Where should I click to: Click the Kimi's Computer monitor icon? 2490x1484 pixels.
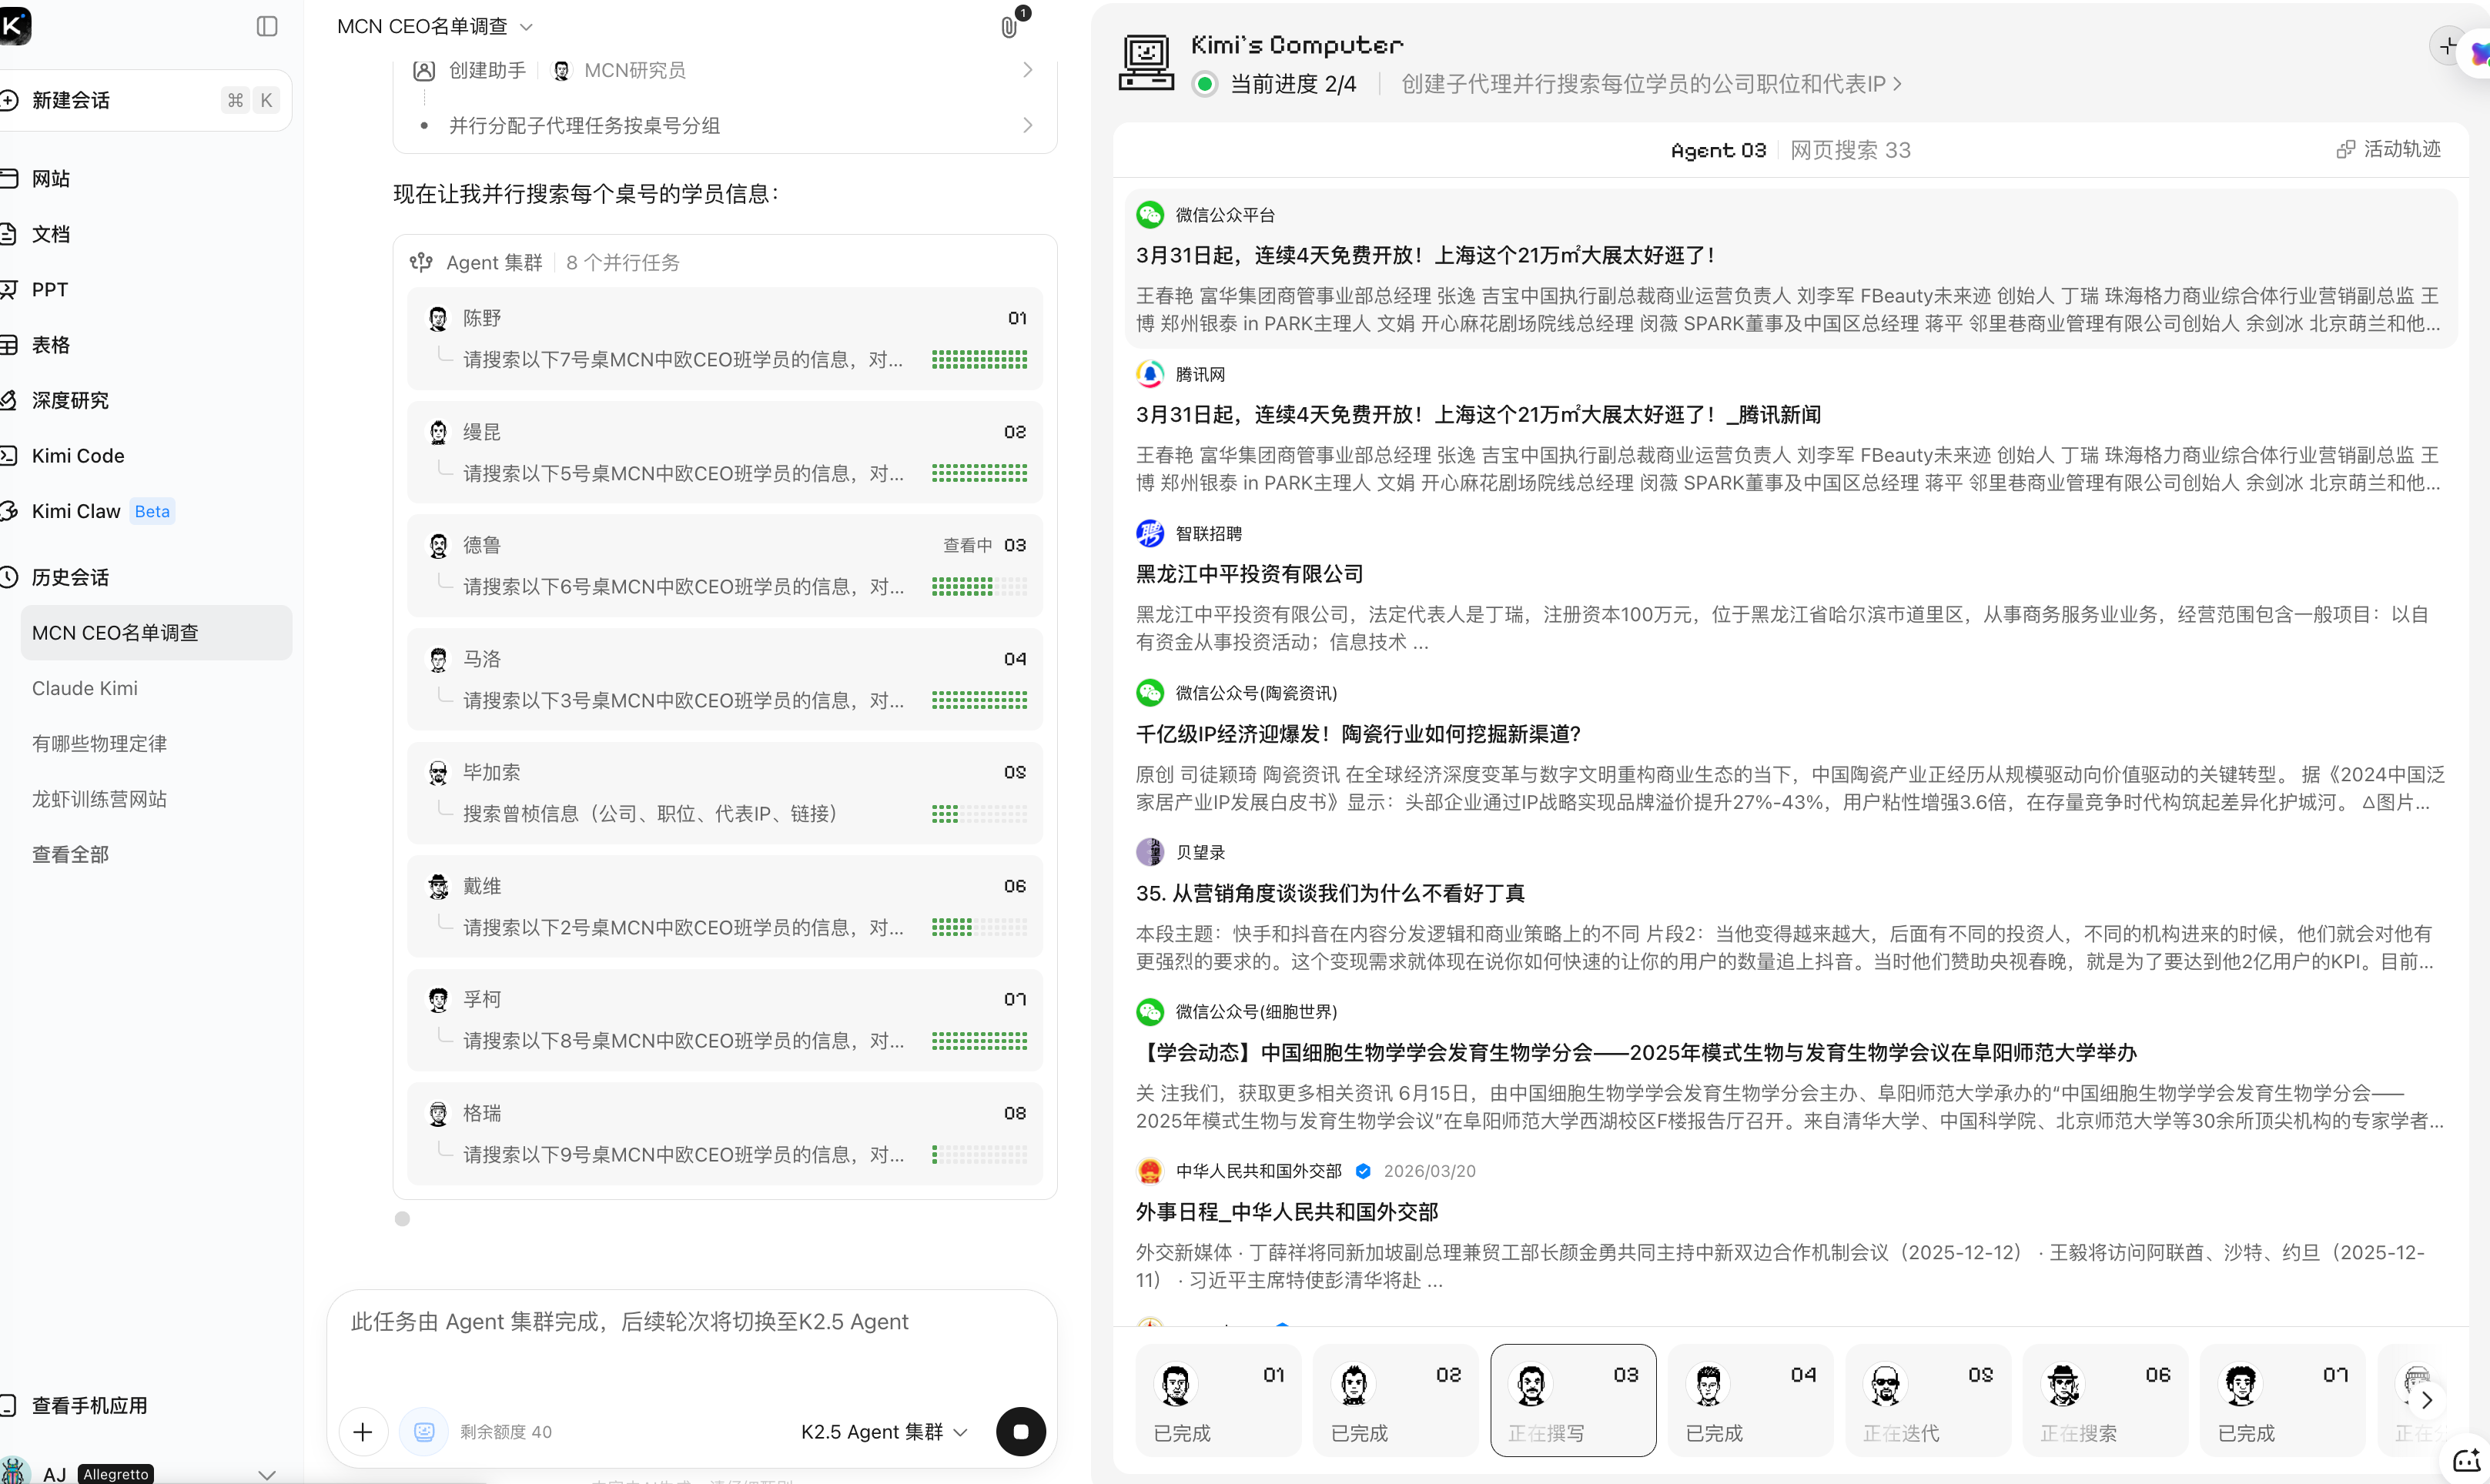[x=1146, y=62]
